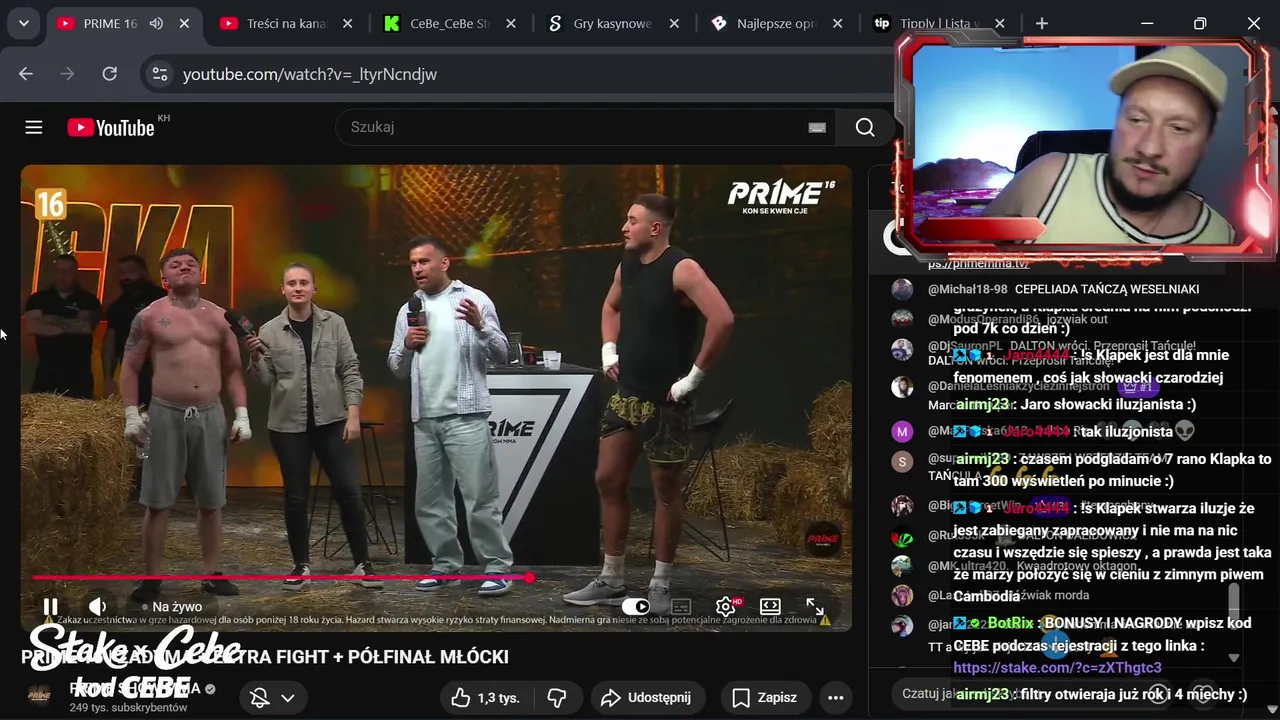Open on-screen keyboard icon in search box
The width and height of the screenshot is (1280, 720).
(817, 127)
